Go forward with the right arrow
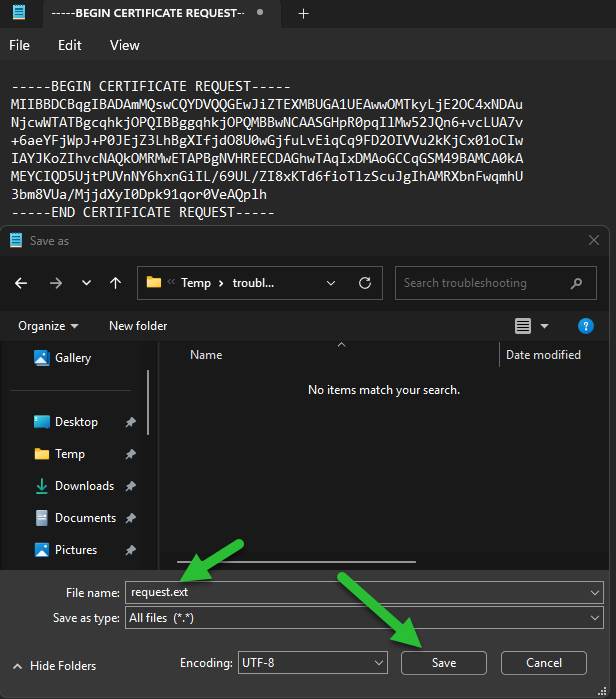 point(56,283)
